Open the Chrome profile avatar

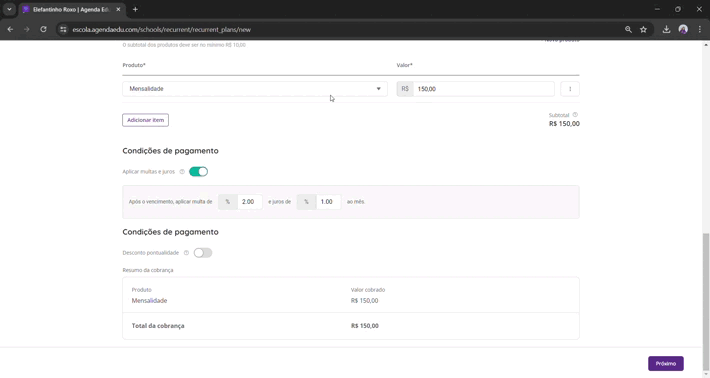tap(683, 29)
